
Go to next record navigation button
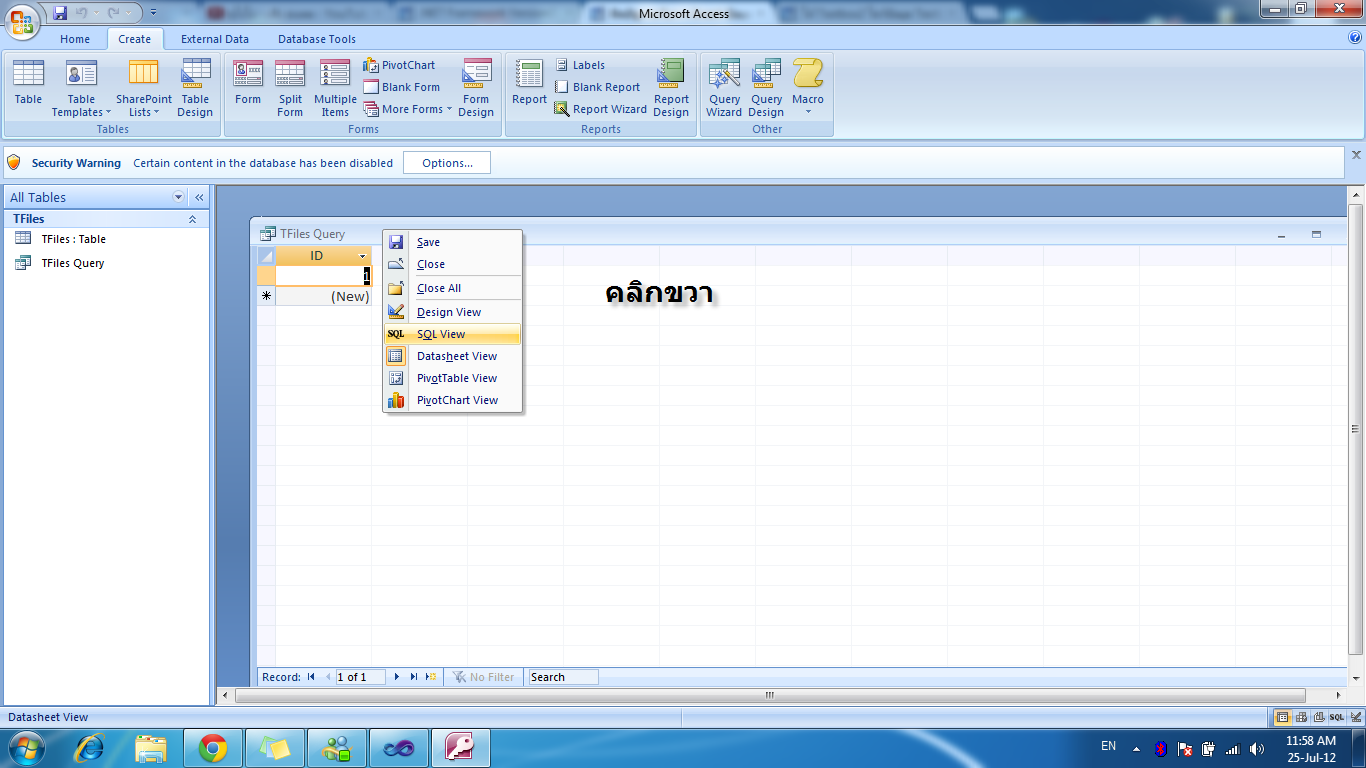pyautogui.click(x=397, y=677)
